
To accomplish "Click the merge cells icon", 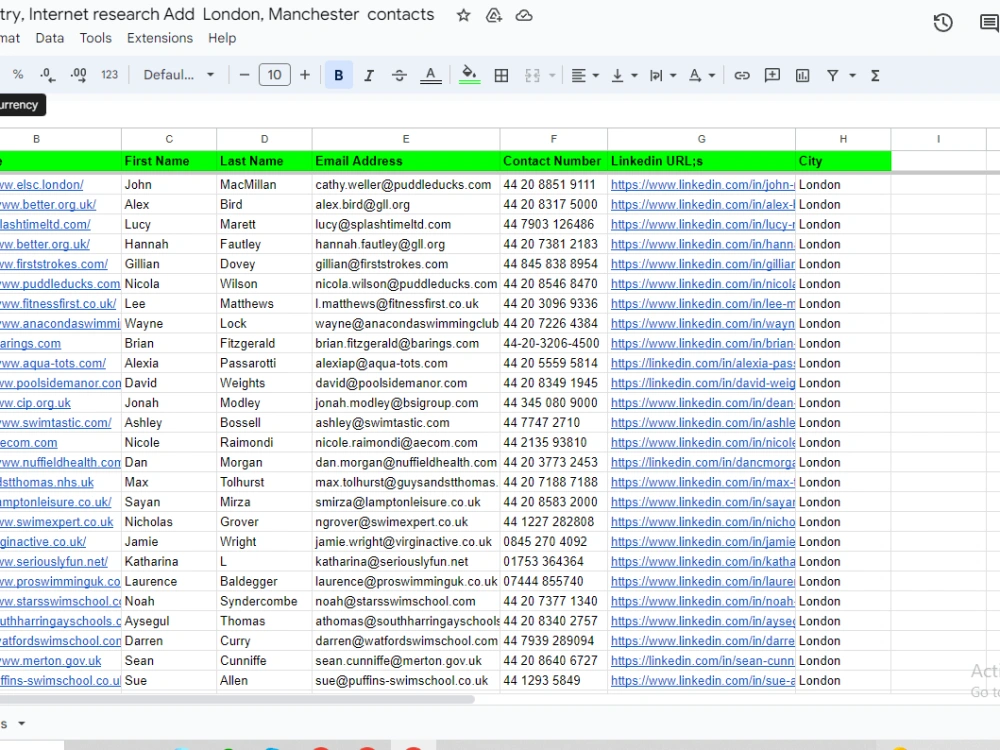I will (533, 75).
